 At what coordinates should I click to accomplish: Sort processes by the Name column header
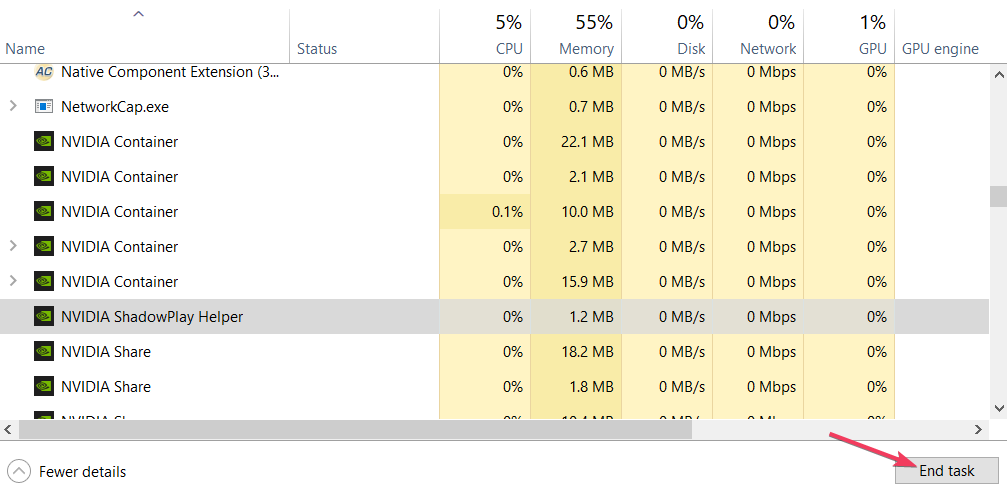26,48
